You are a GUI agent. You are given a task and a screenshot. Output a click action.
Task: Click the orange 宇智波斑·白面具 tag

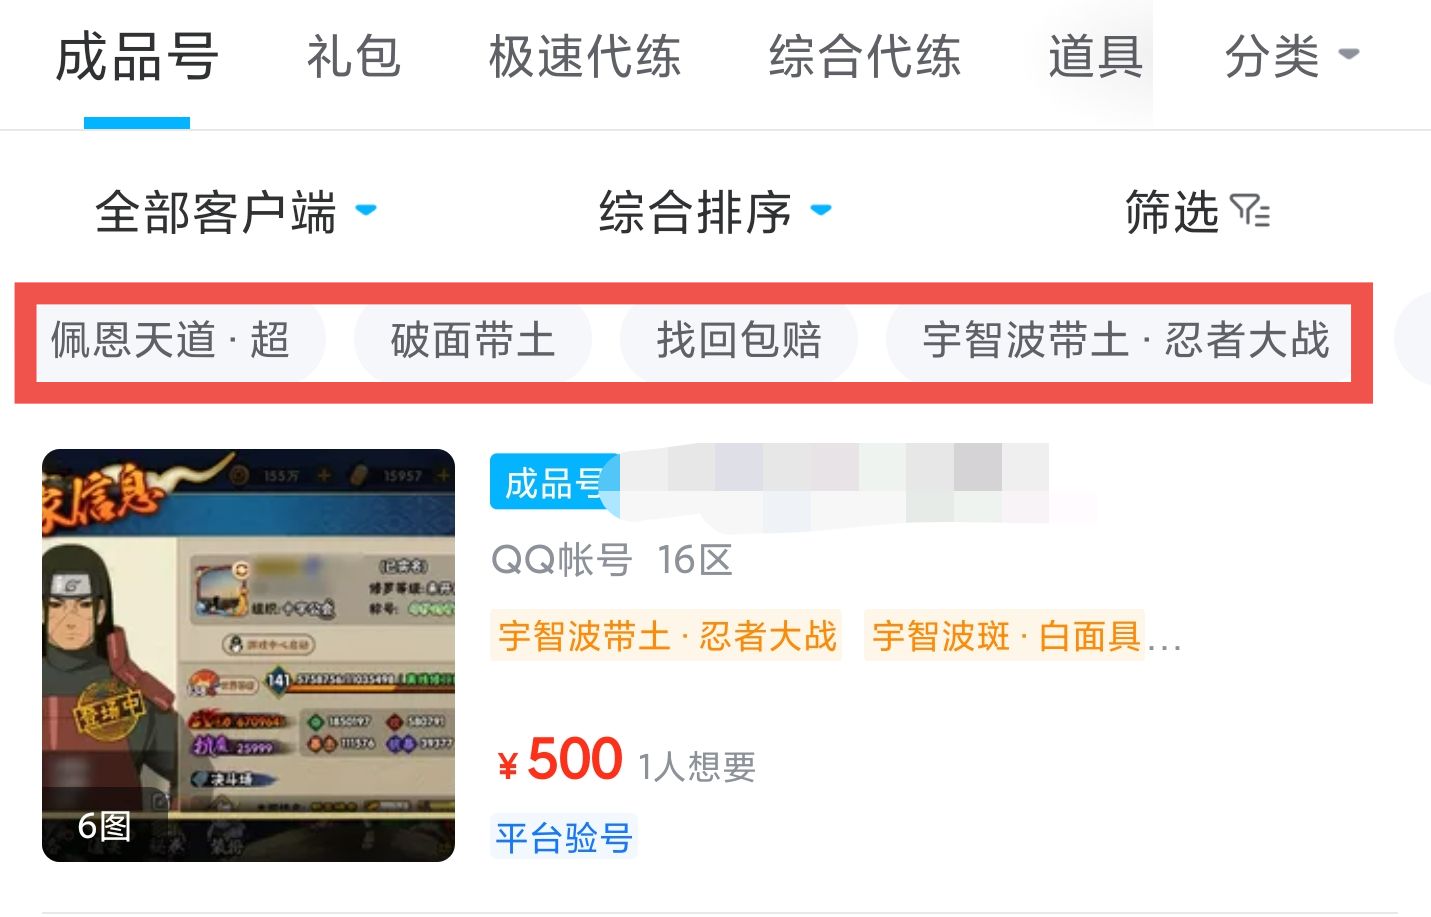tap(1005, 635)
